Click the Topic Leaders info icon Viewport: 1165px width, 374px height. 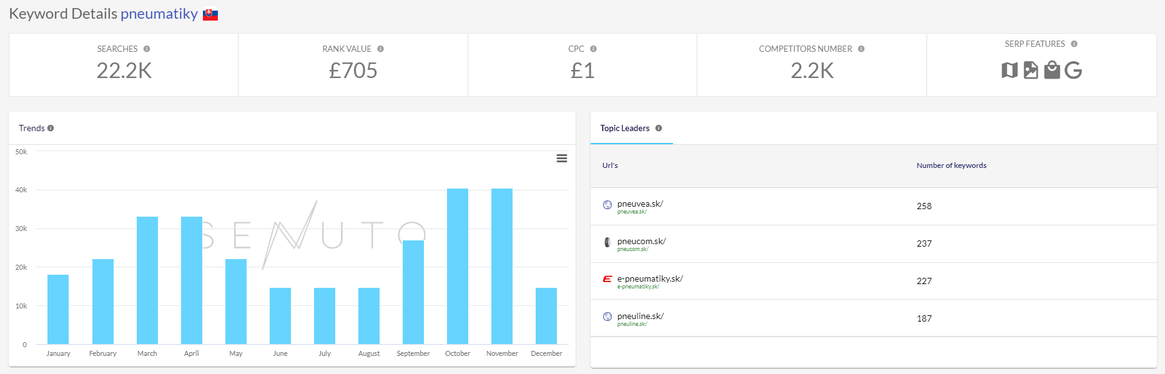tap(659, 128)
